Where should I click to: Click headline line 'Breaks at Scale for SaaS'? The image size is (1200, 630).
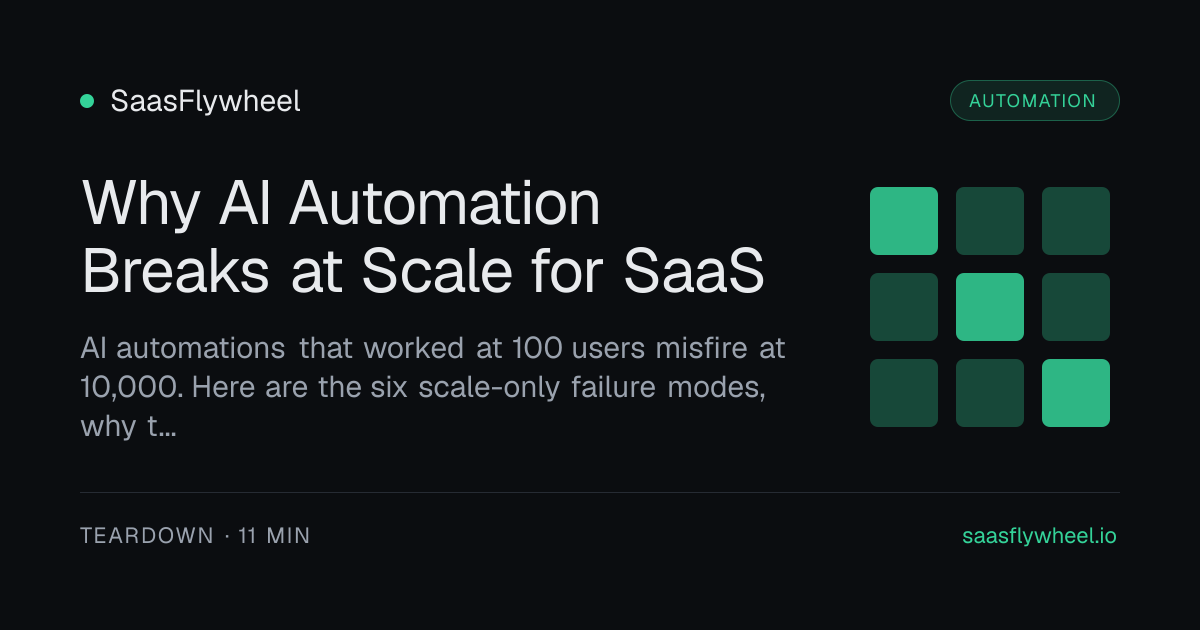click(x=423, y=270)
